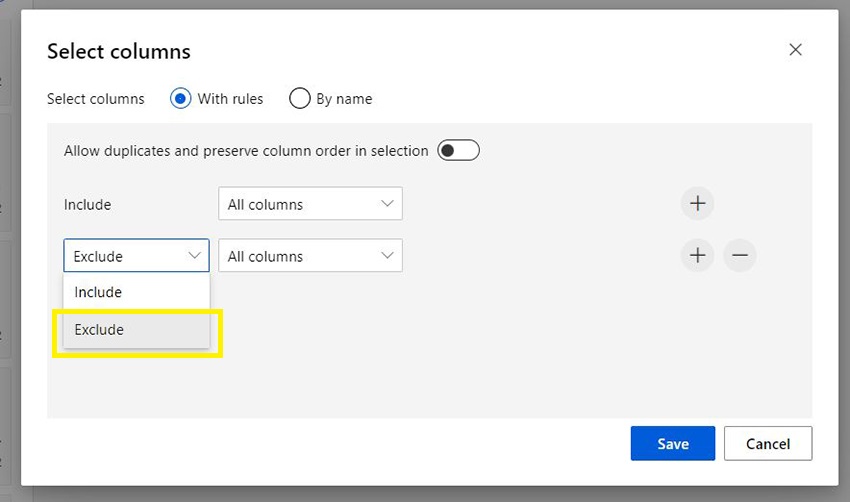
Task: Choose the By name radio option
Action: pyautogui.click(x=299, y=99)
